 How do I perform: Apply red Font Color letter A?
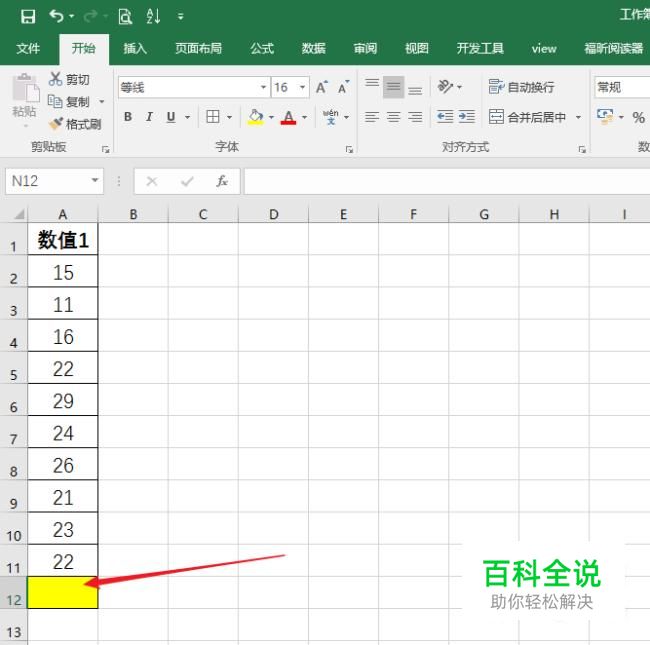[x=289, y=117]
